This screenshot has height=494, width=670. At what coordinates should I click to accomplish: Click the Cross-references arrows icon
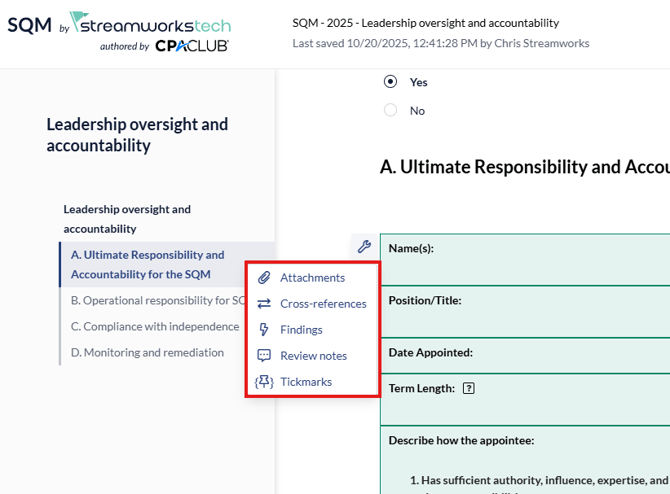pyautogui.click(x=264, y=304)
